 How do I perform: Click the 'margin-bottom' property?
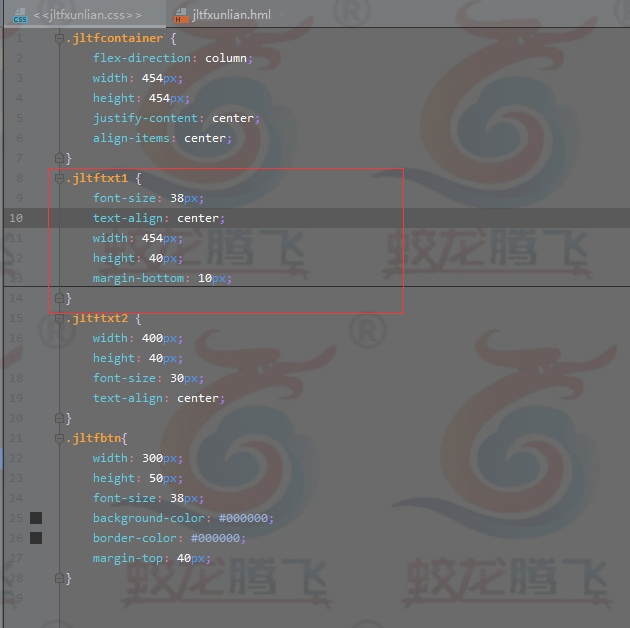[138, 278]
